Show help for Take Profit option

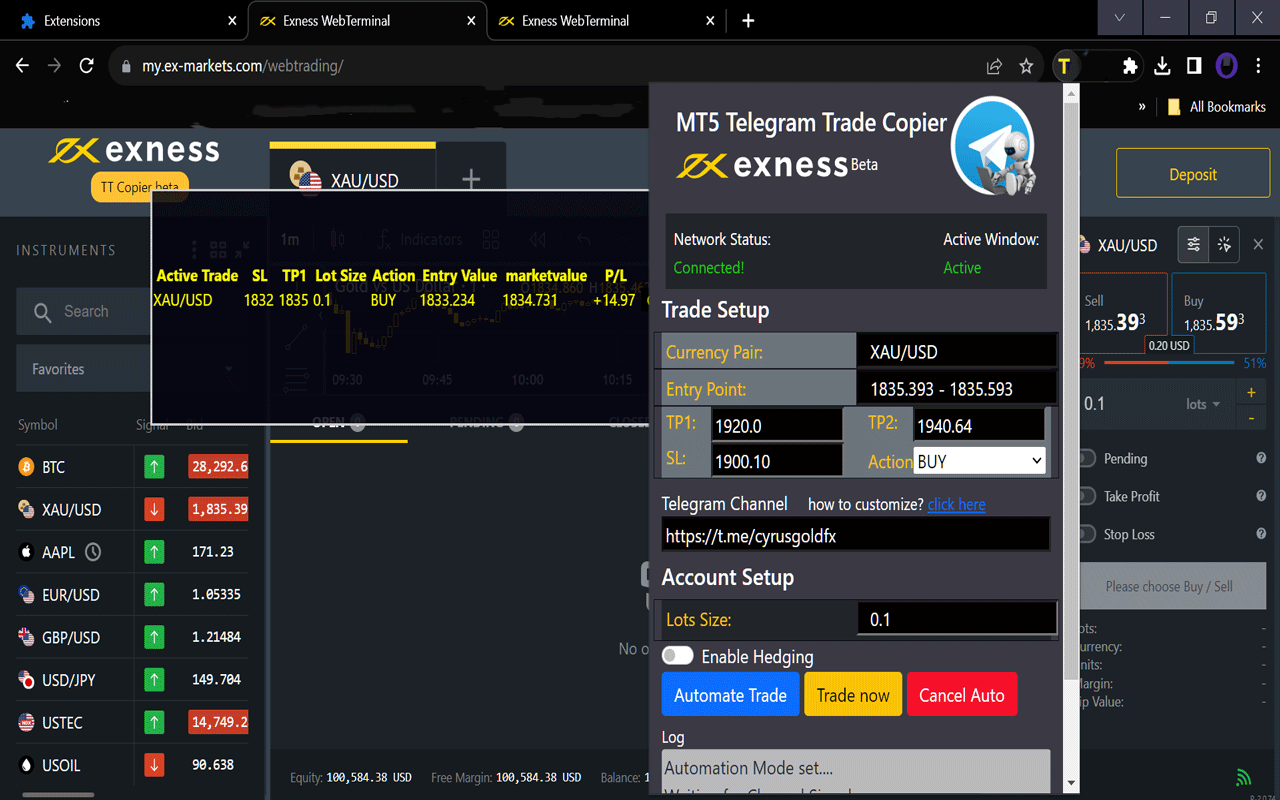(1261, 496)
